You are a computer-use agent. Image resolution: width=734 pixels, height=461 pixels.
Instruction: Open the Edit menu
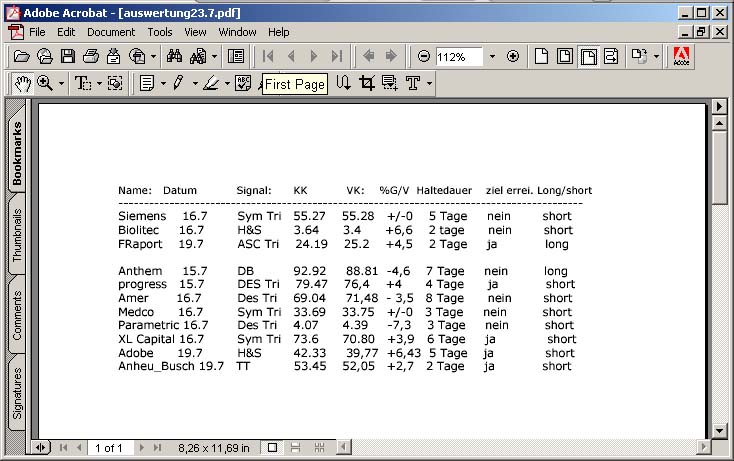click(66, 32)
